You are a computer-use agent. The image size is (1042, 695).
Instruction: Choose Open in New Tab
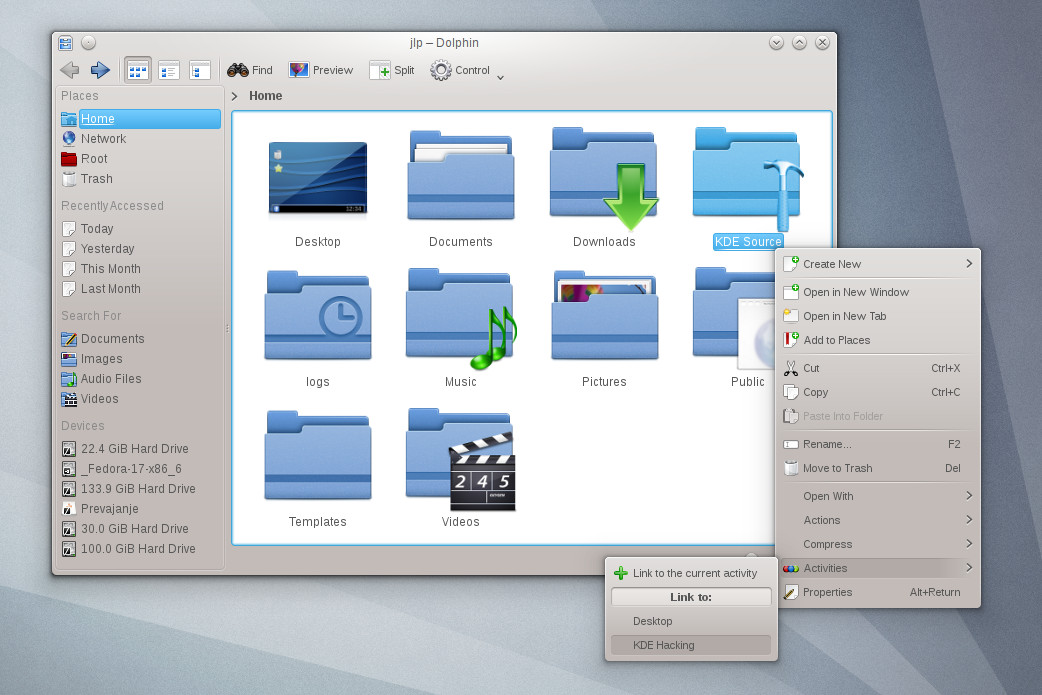[878, 316]
